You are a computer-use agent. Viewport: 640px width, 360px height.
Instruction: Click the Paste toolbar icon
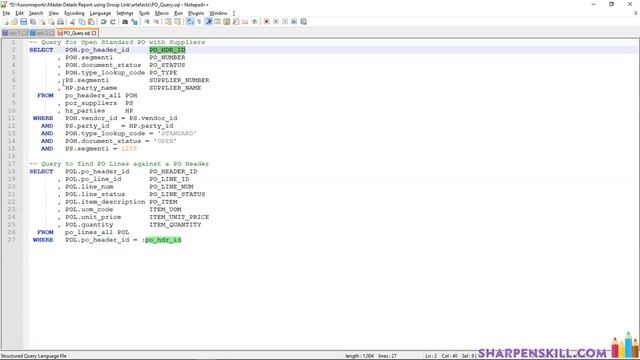[x=91, y=22]
